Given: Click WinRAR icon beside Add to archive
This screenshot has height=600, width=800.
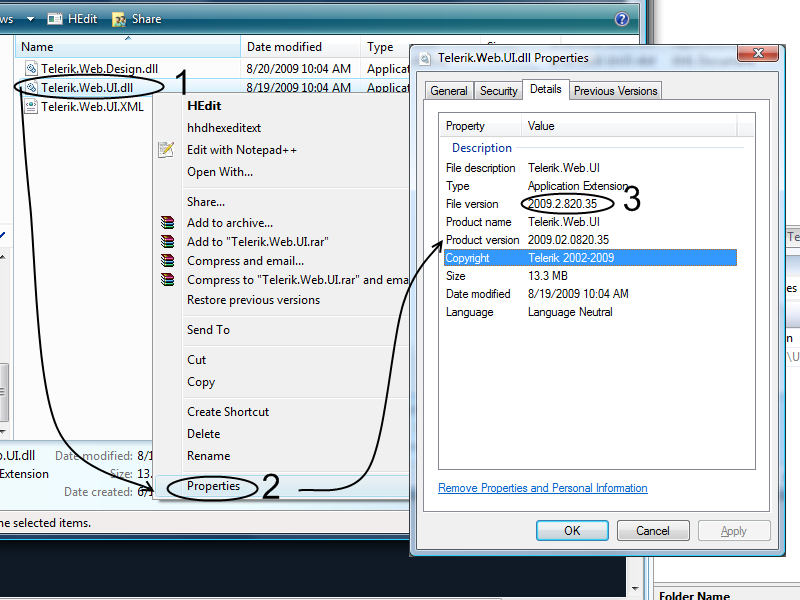Looking at the screenshot, I should tap(167, 222).
